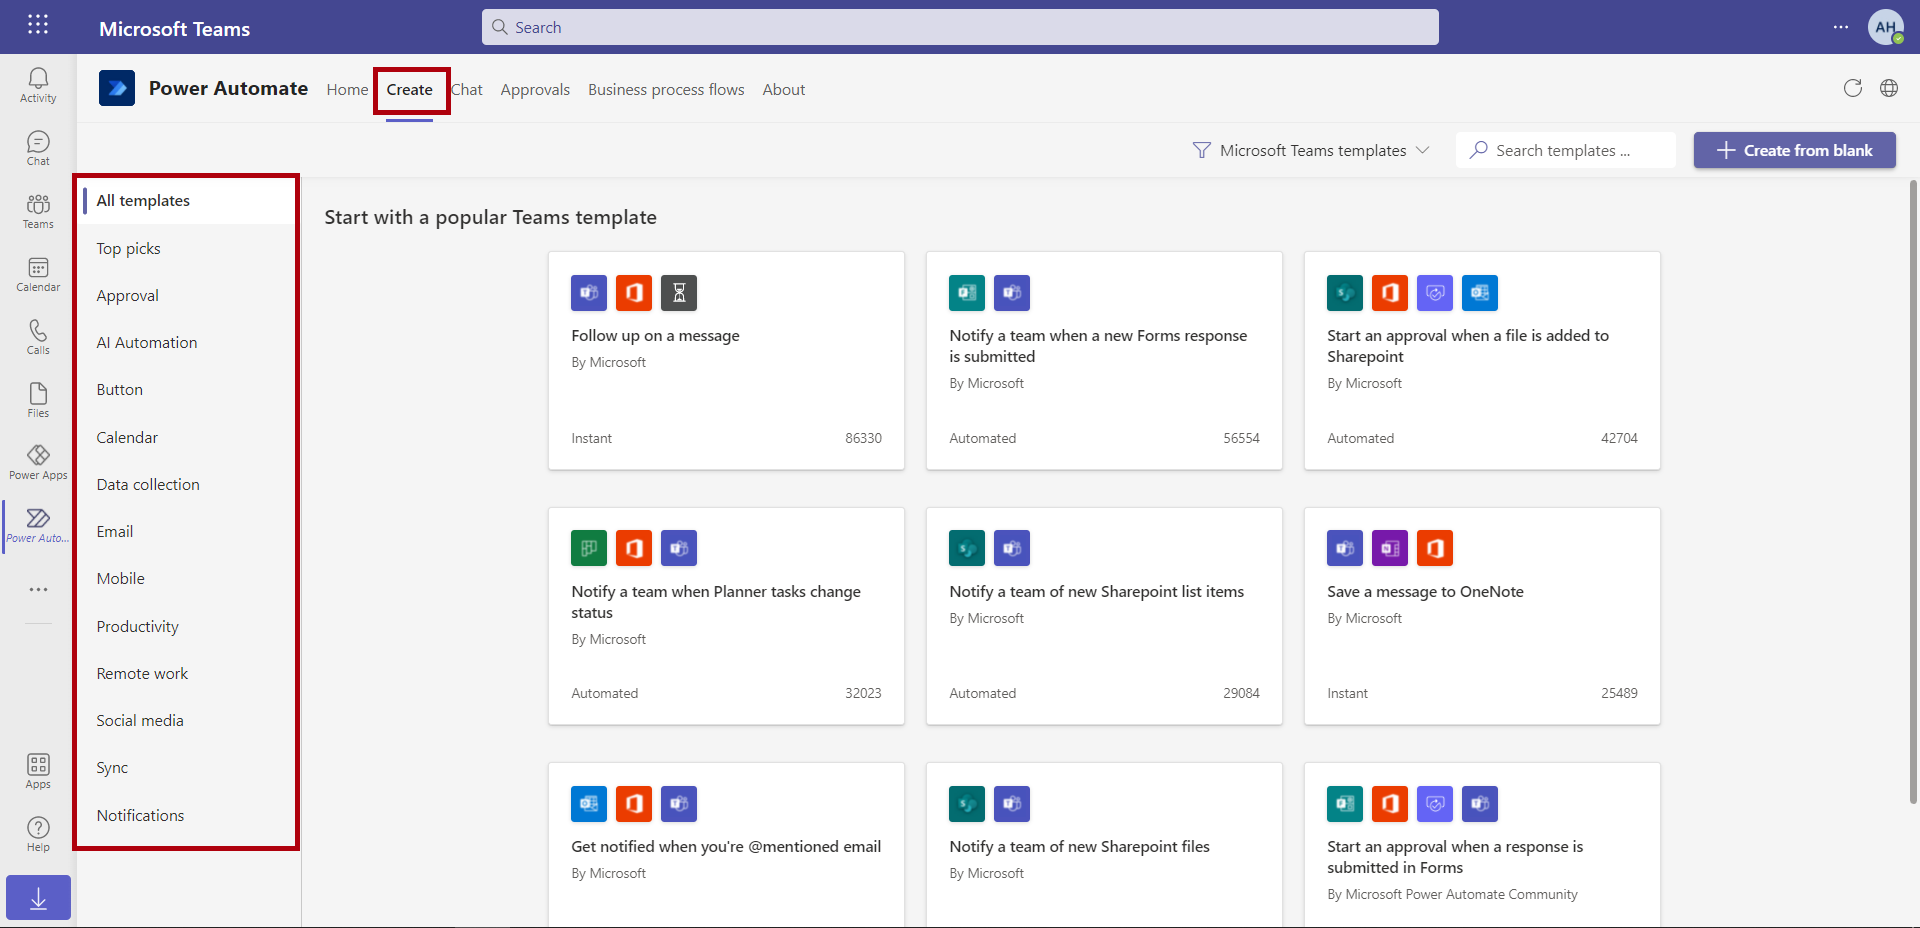Click OneNote icon on Save a message card

point(1390,548)
